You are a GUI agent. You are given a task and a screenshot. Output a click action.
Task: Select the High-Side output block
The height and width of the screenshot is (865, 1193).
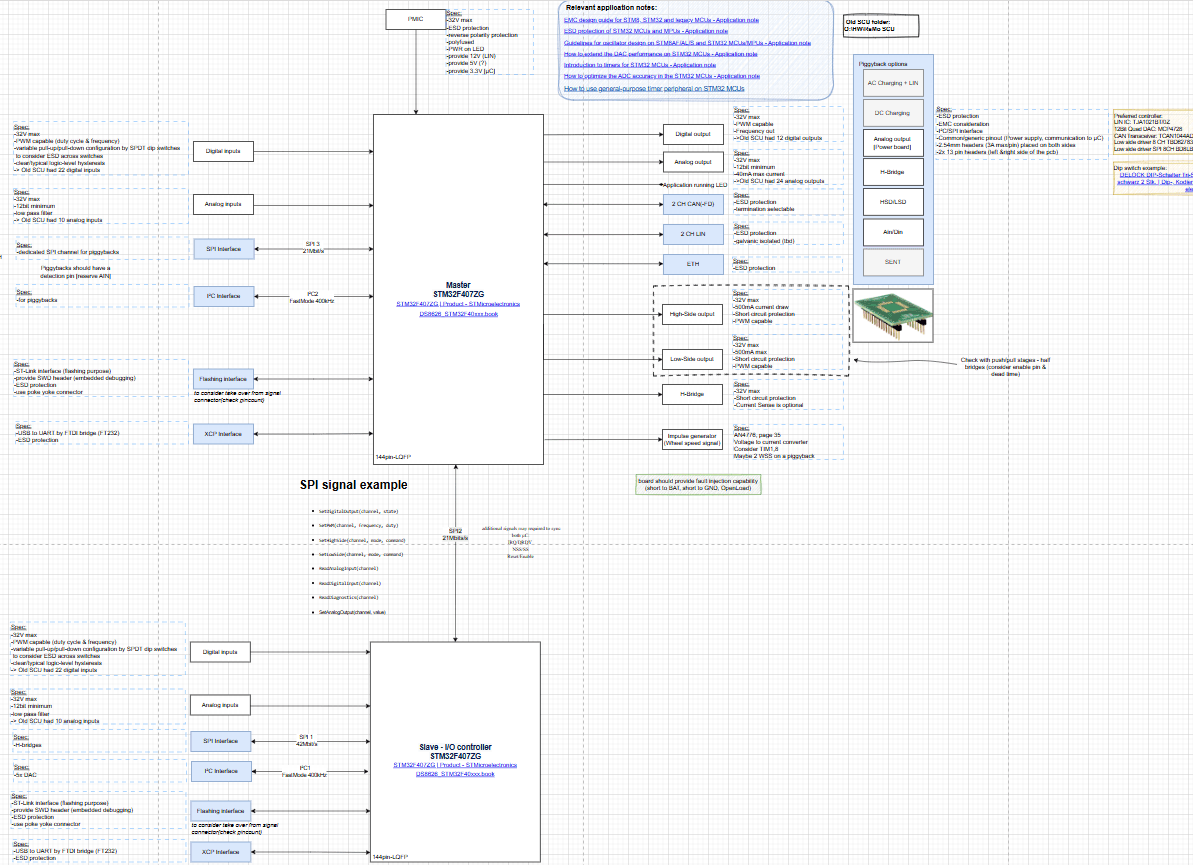692,313
